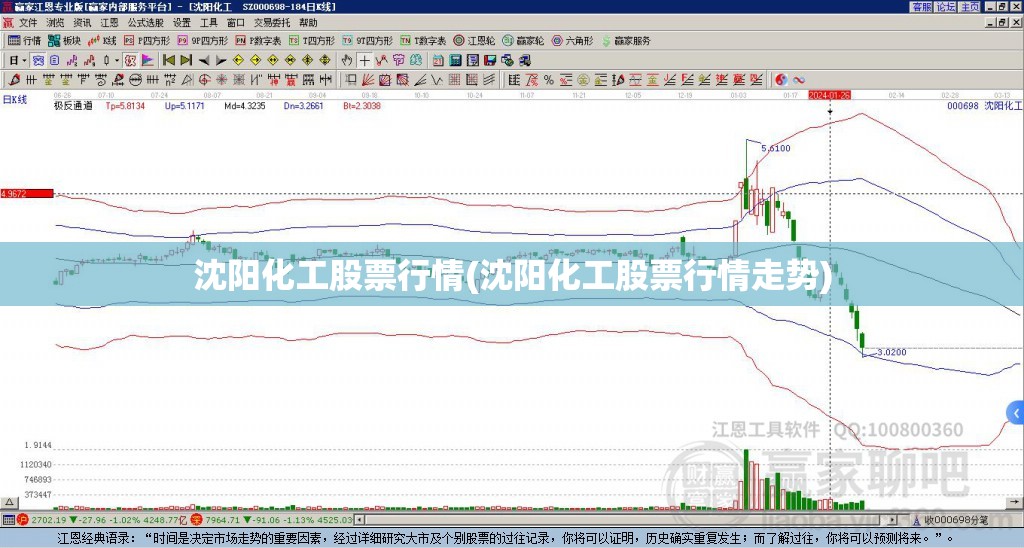The height and width of the screenshot is (548, 1024).
Task: Click the percent symbol tool icon
Action: [x=549, y=80]
